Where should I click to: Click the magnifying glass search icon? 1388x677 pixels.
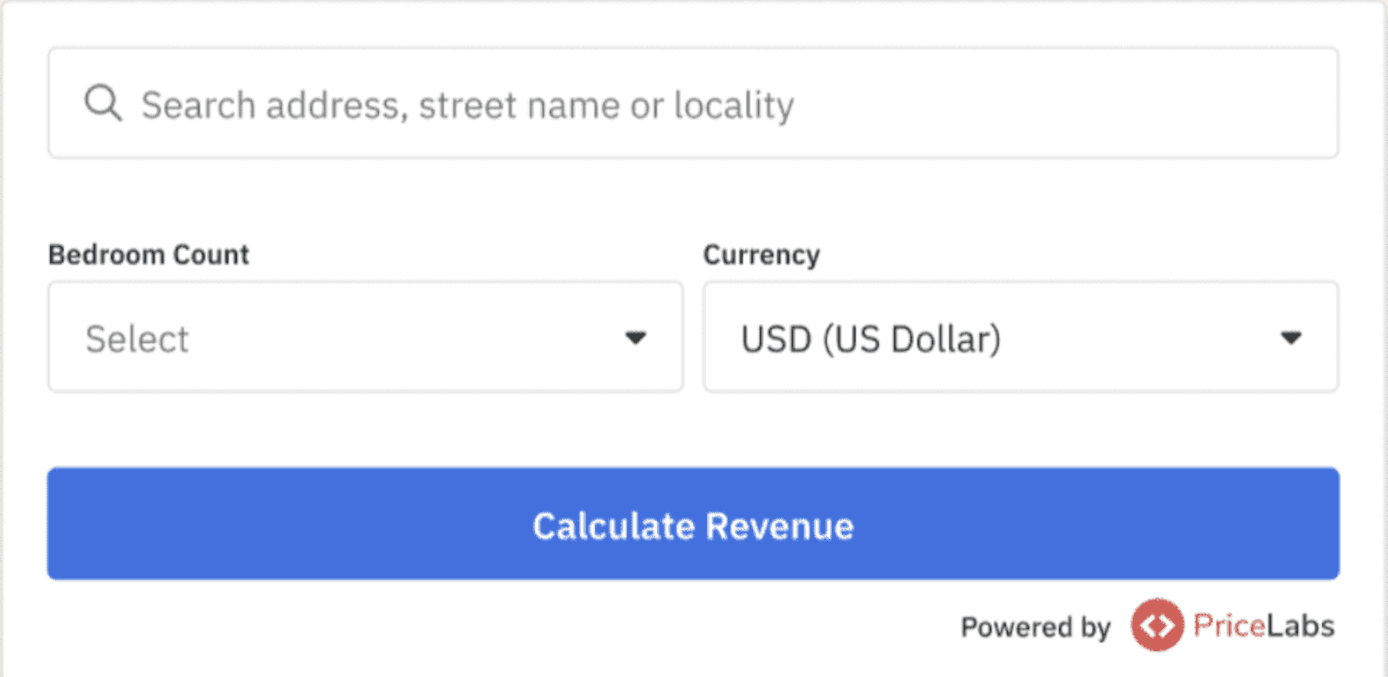tap(102, 103)
